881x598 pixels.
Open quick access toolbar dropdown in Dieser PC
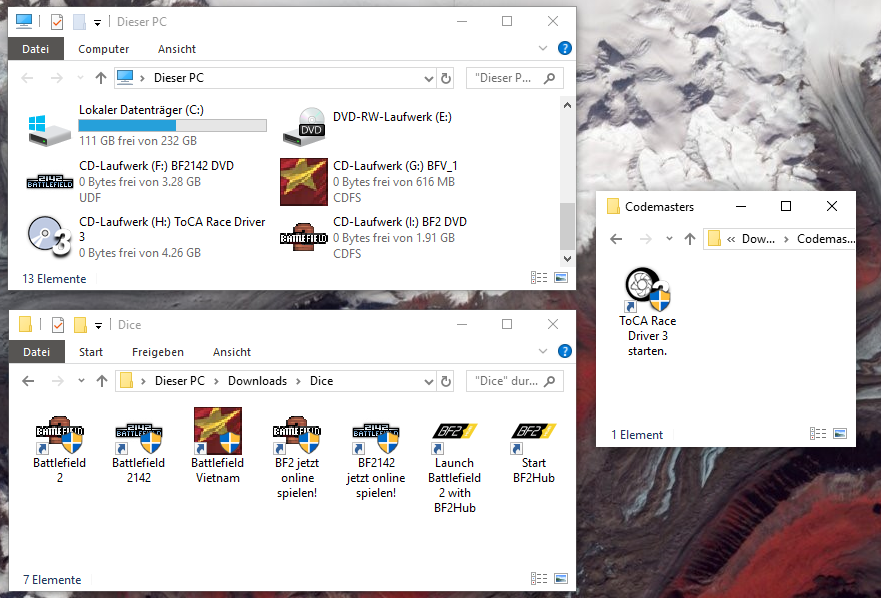click(x=97, y=22)
